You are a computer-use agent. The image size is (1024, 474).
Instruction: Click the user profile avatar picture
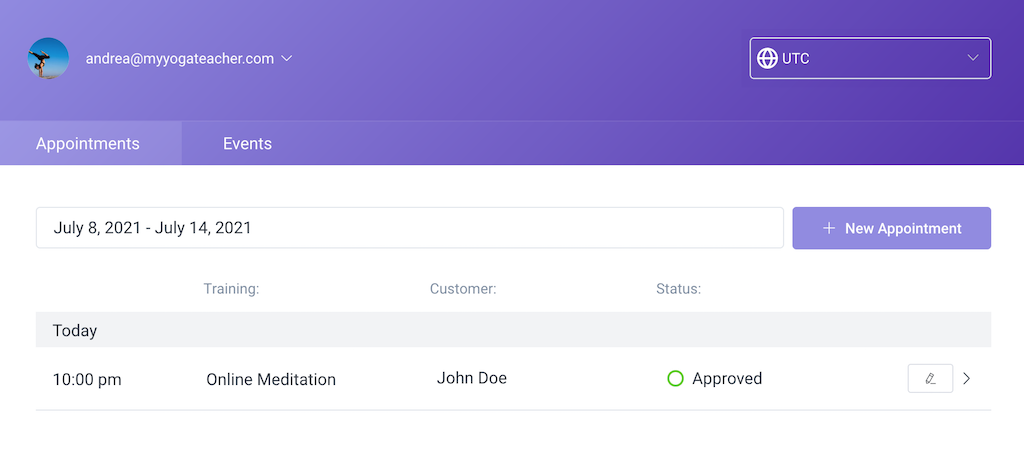48,58
